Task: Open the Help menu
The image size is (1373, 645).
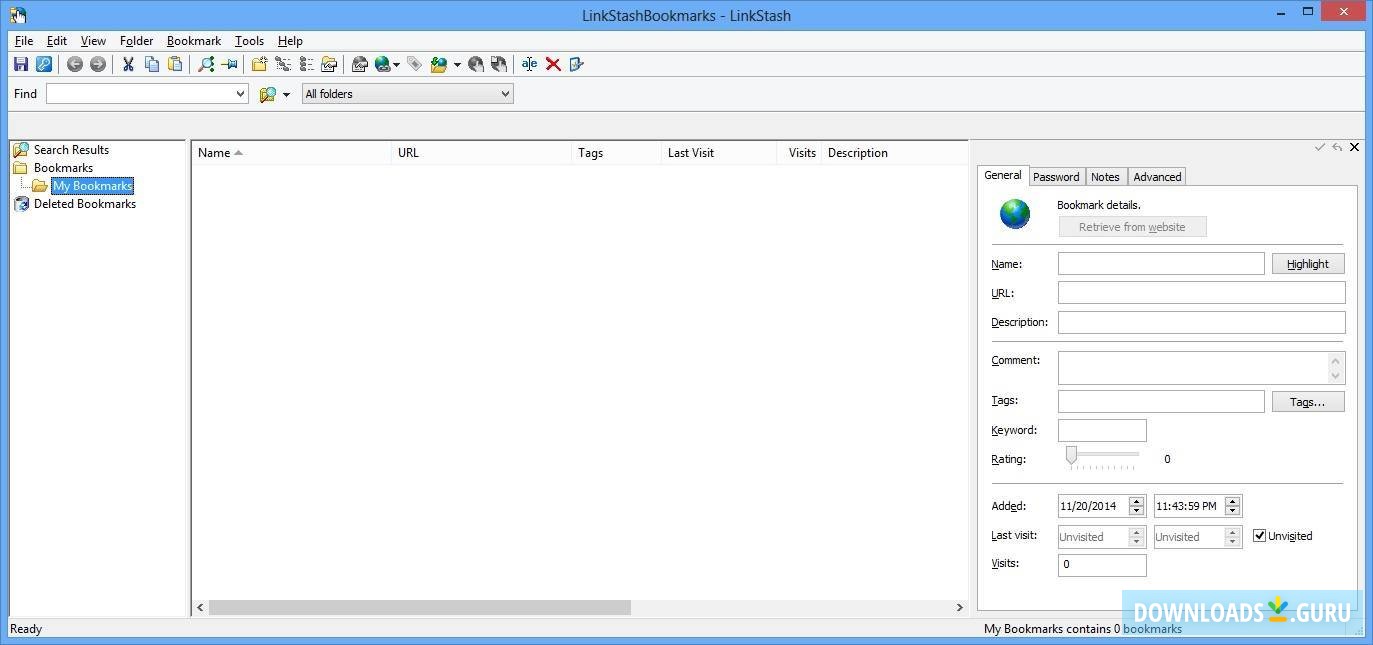Action: (290, 41)
